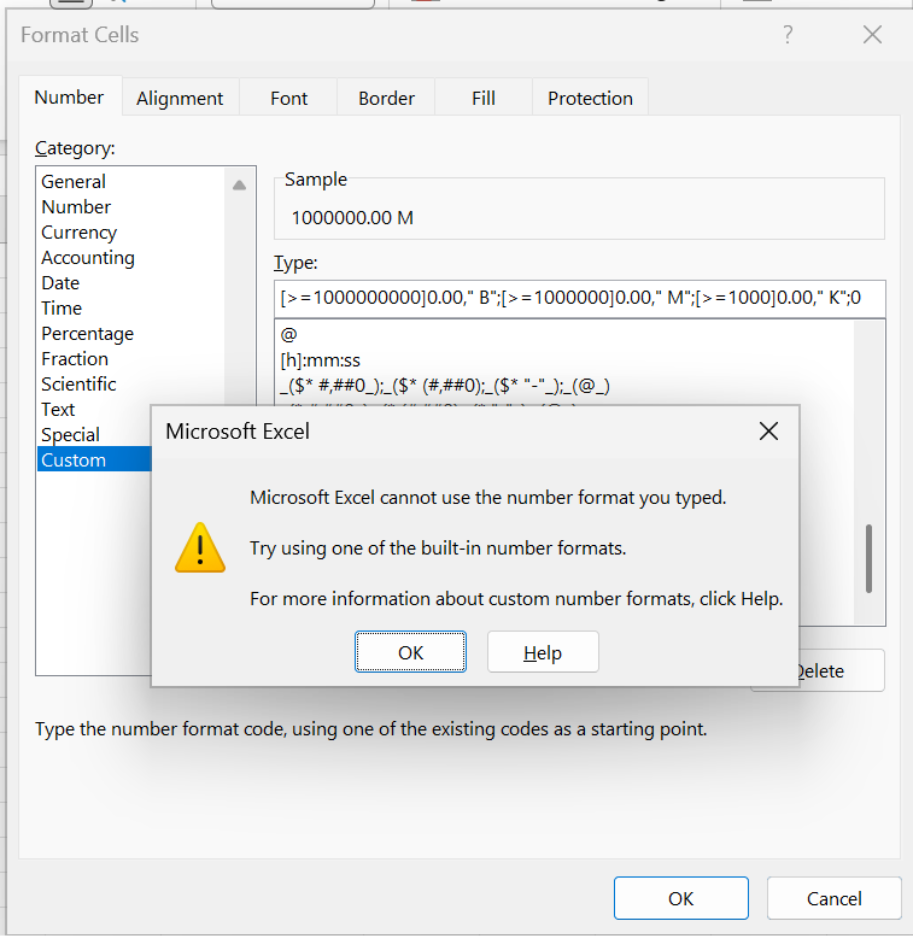Close the Format Cells dialog window
The height and width of the screenshot is (936, 913).
(x=872, y=35)
